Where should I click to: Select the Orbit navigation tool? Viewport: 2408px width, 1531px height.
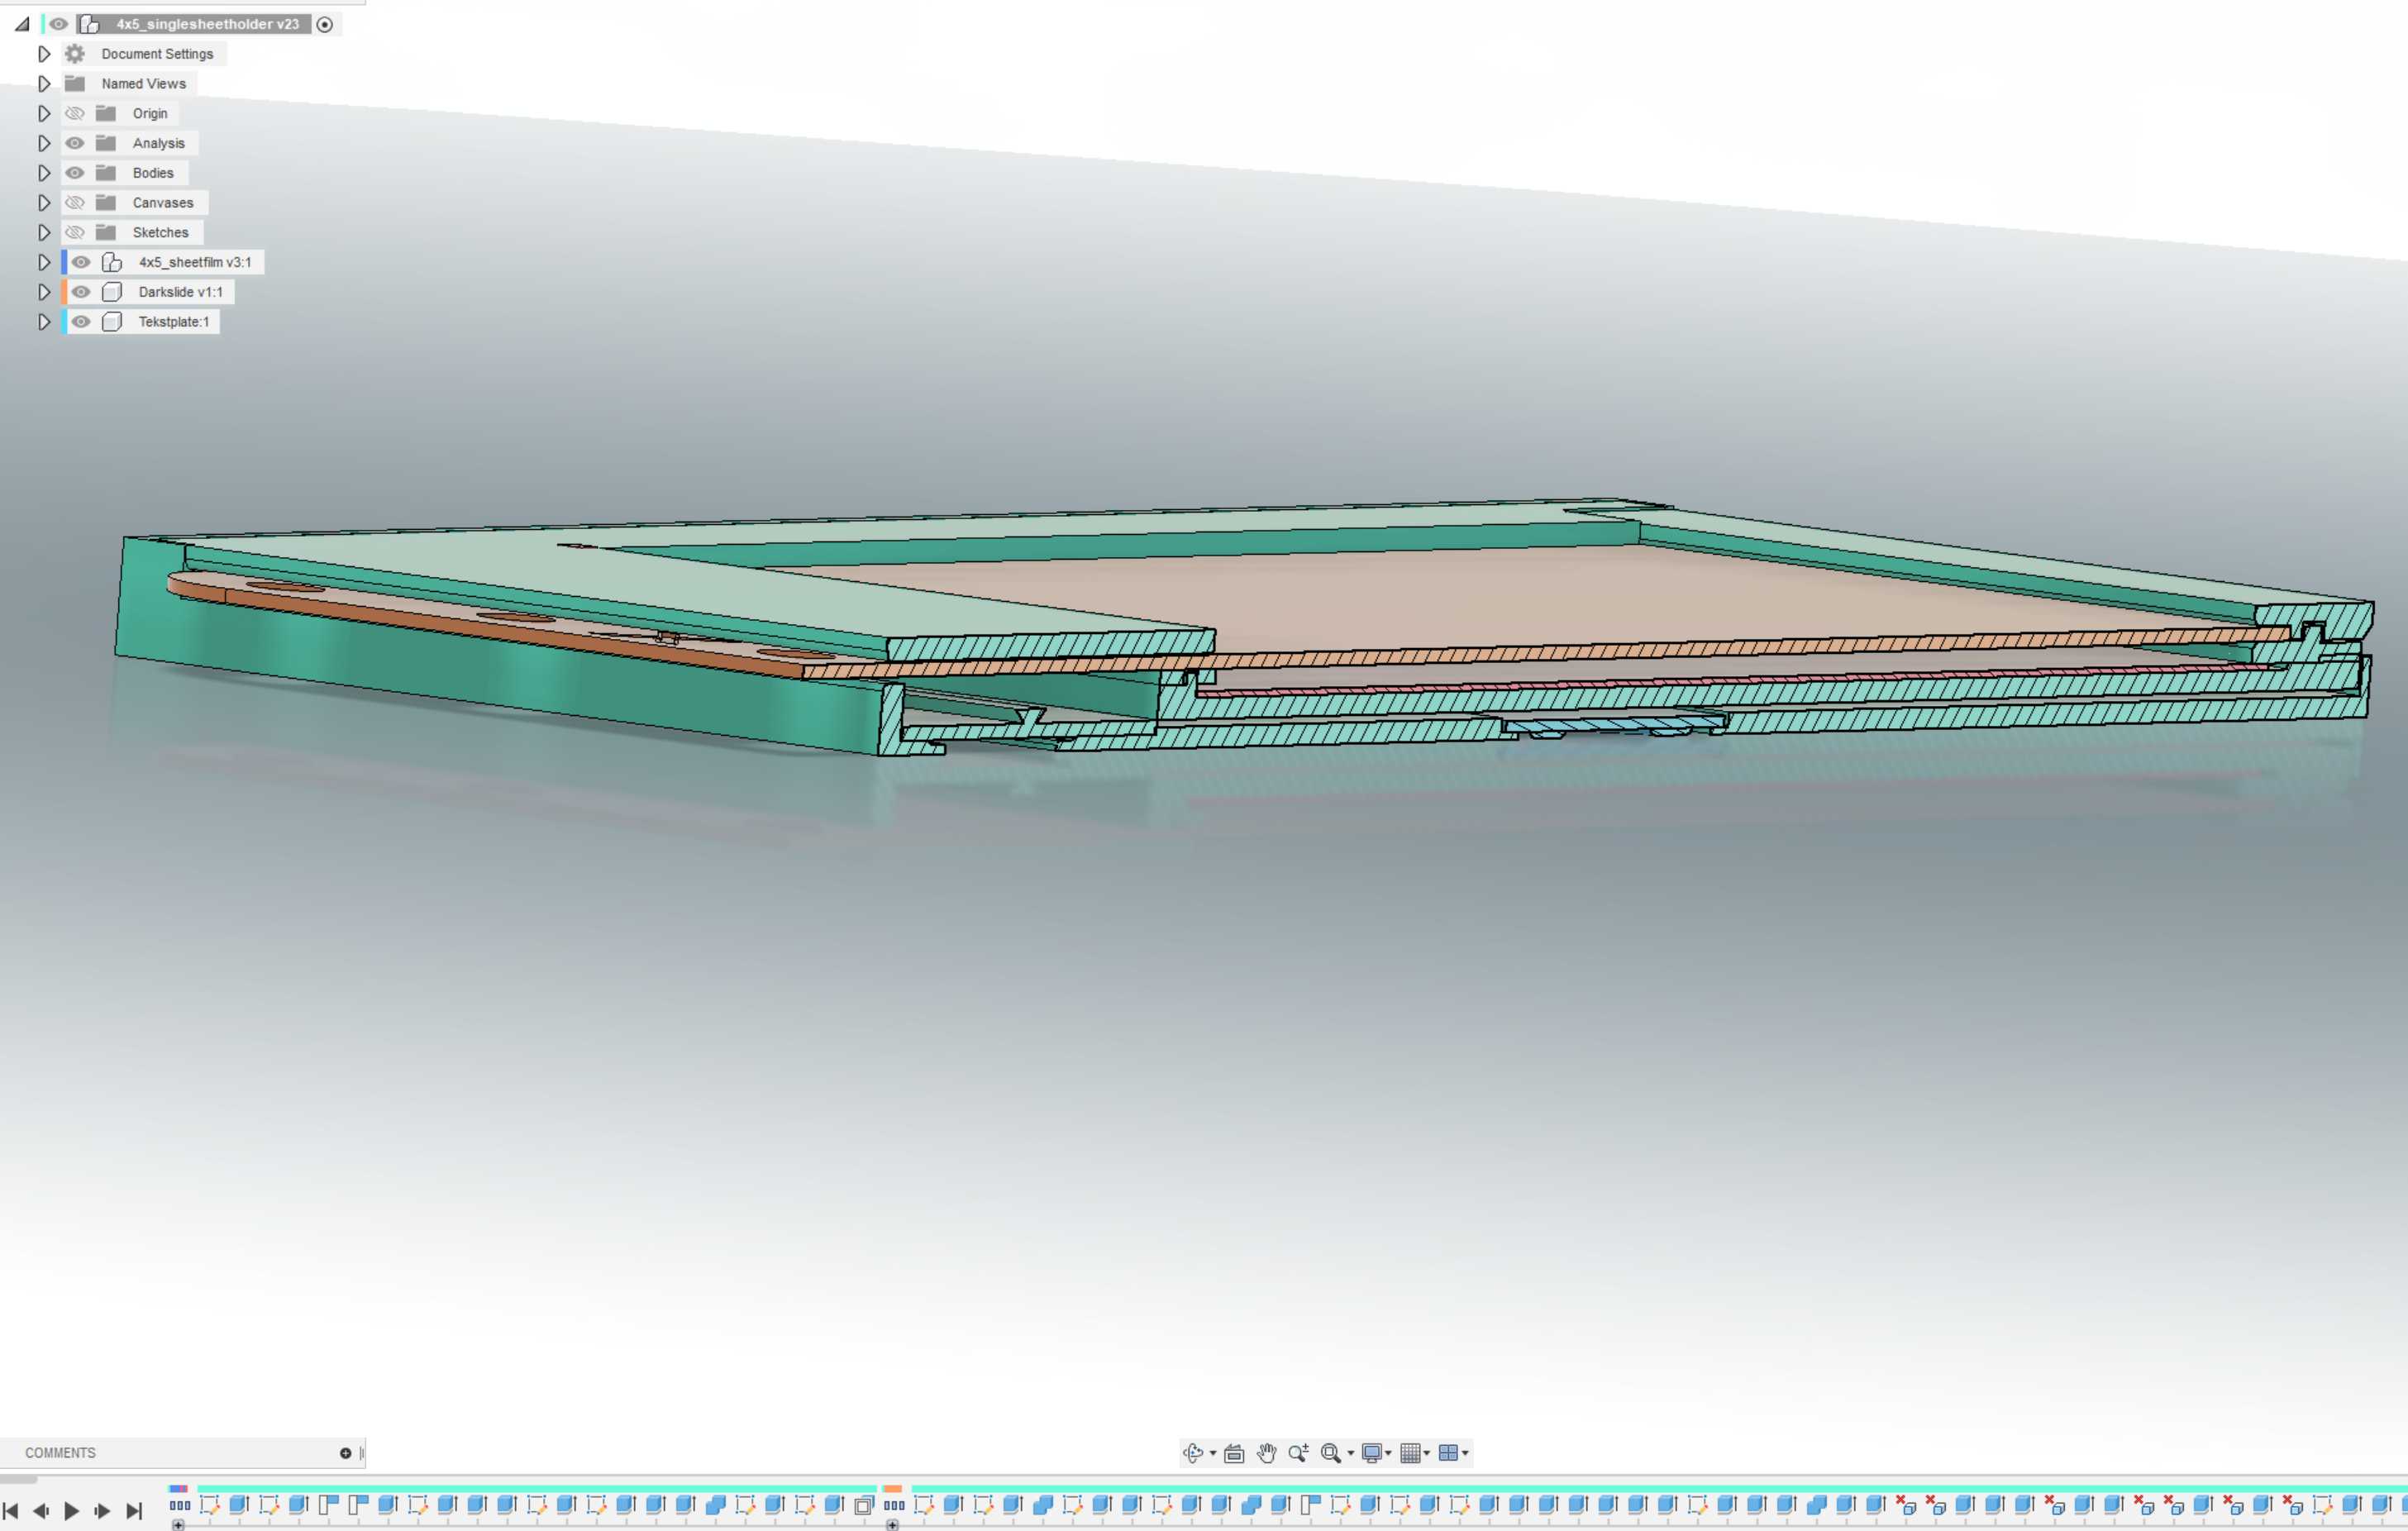pyautogui.click(x=1192, y=1453)
